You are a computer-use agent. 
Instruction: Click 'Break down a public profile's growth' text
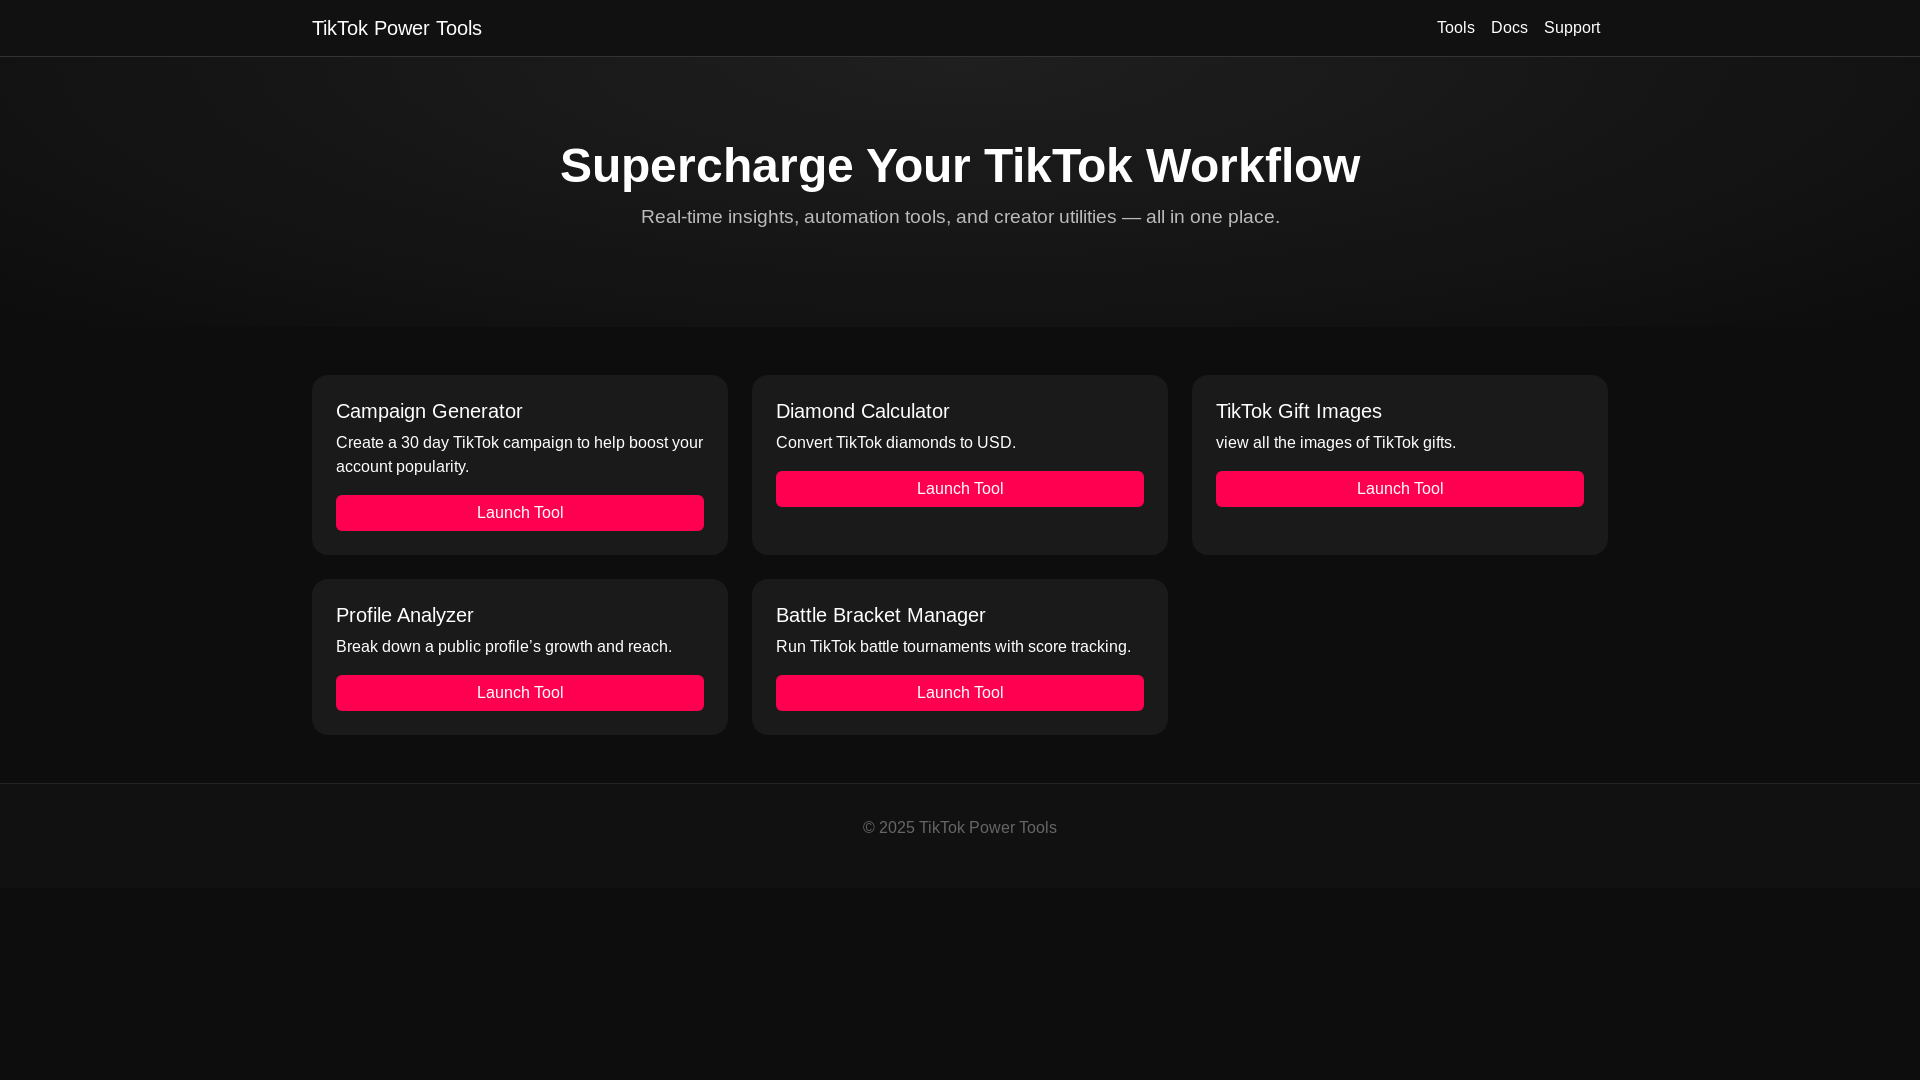pos(504,647)
